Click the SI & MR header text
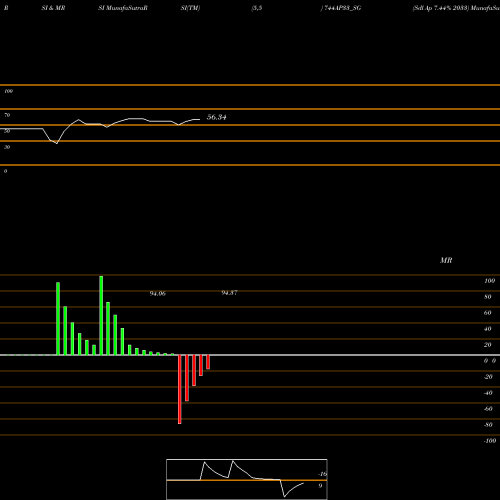The image size is (500, 500). click(x=53, y=8)
